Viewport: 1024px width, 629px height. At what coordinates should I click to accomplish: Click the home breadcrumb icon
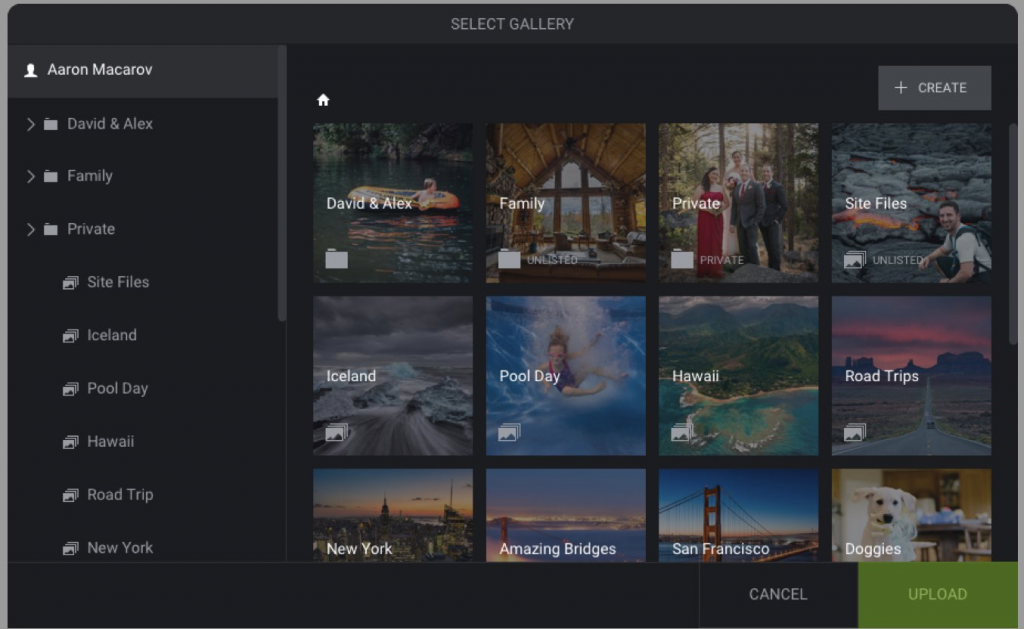[323, 100]
